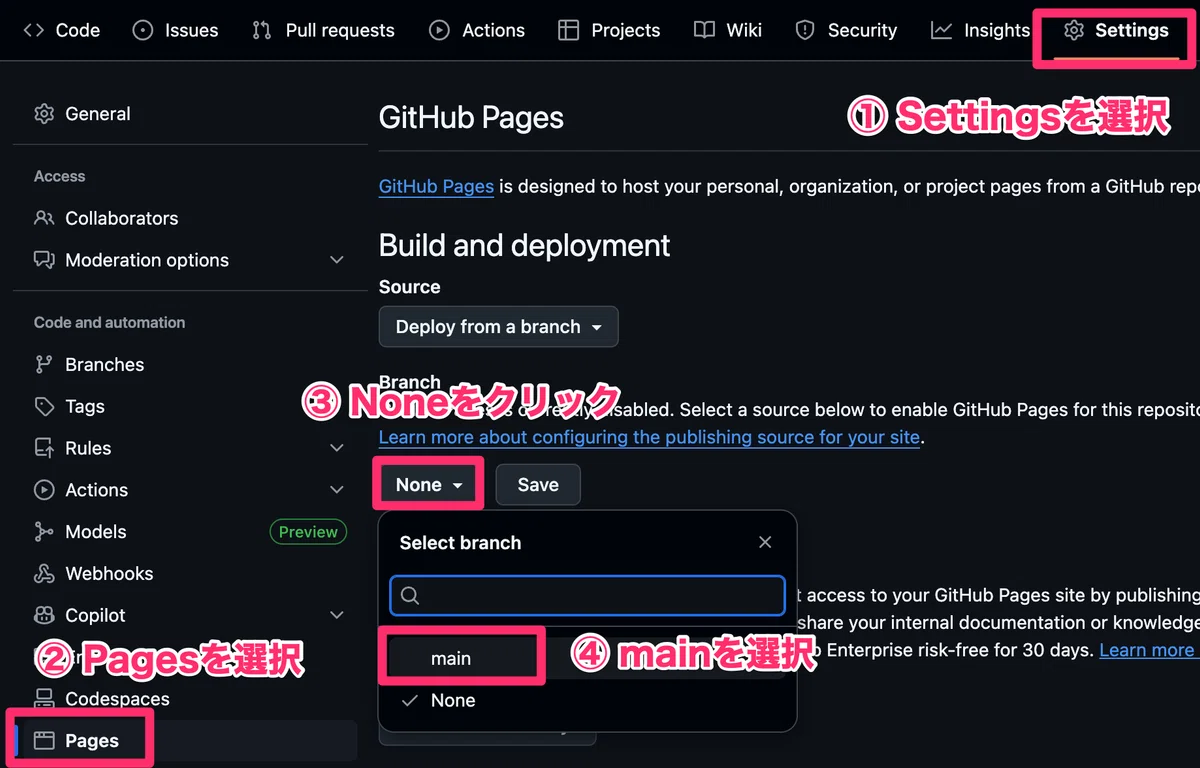Focus the Select branch search field
The height and width of the screenshot is (768, 1200).
(x=587, y=595)
